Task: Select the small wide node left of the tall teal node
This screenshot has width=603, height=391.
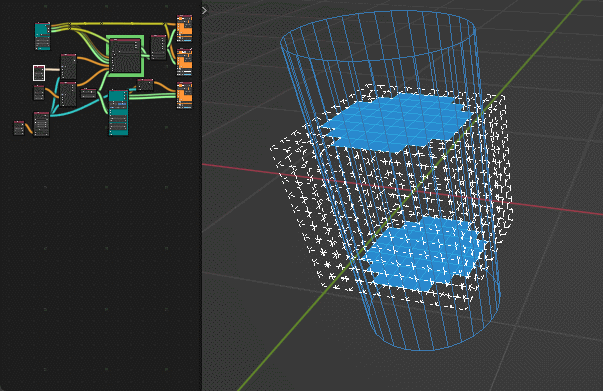Action: (88, 93)
